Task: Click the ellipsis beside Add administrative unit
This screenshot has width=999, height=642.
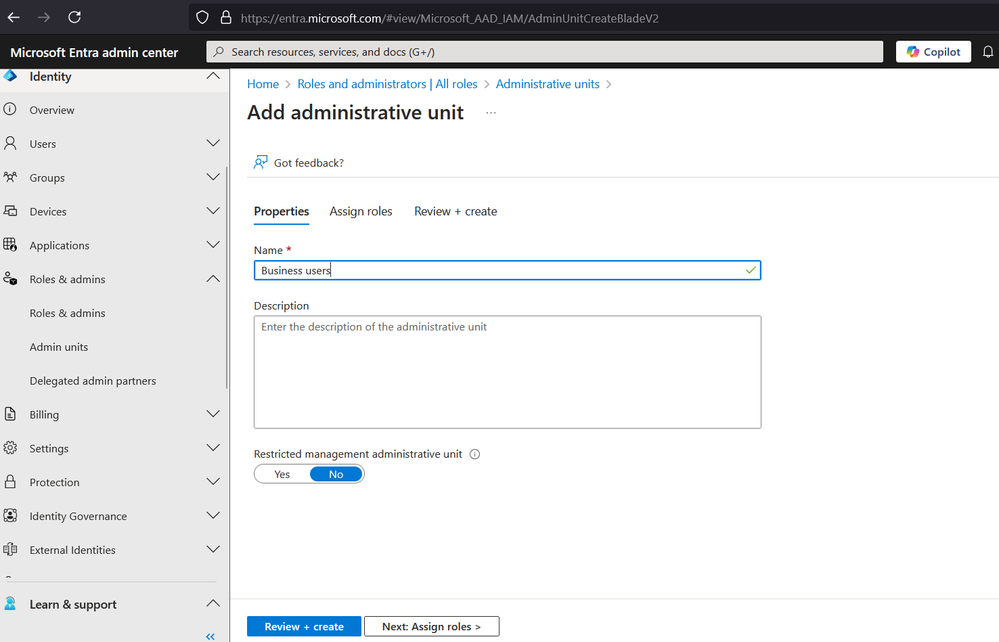Action: (x=491, y=113)
